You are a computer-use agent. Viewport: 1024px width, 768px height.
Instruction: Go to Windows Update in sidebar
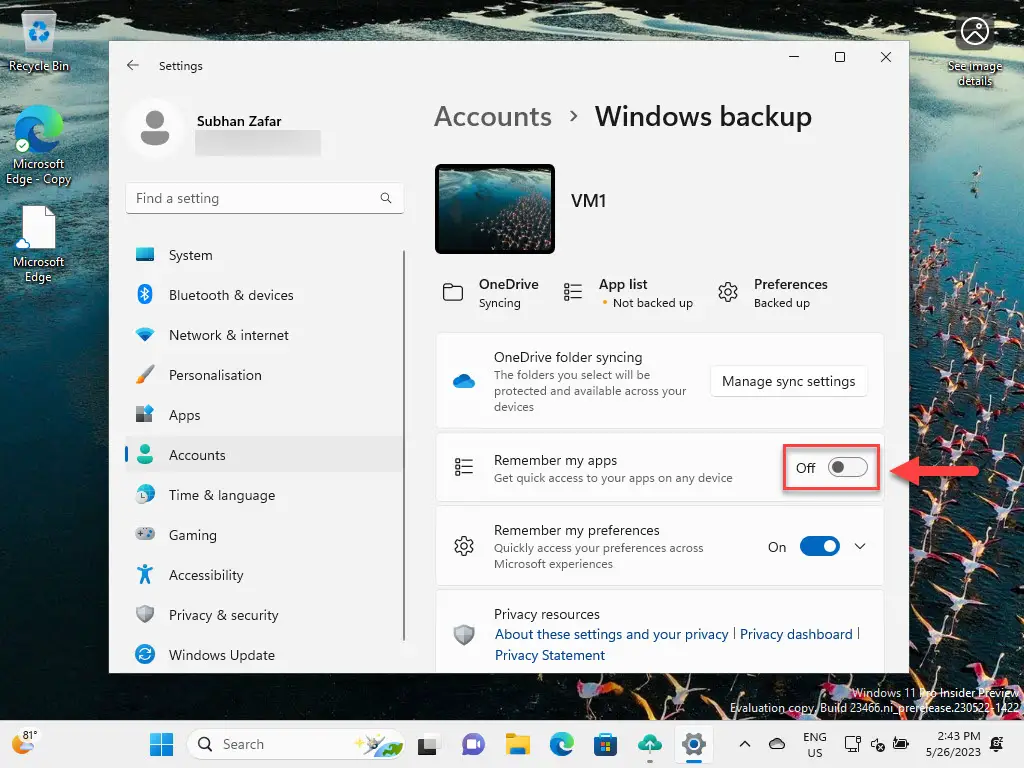221,655
